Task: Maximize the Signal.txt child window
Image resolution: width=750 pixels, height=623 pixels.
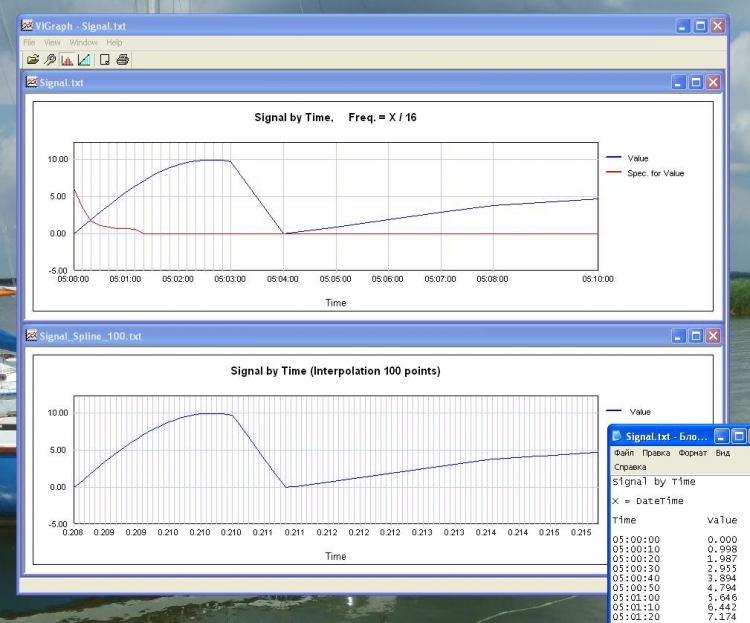Action: click(x=696, y=83)
